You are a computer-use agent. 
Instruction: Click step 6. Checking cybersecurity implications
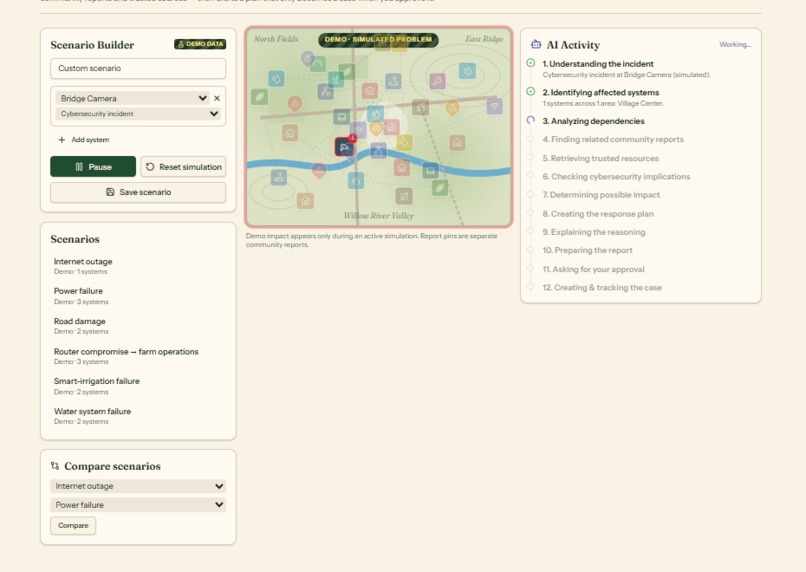(x=616, y=176)
